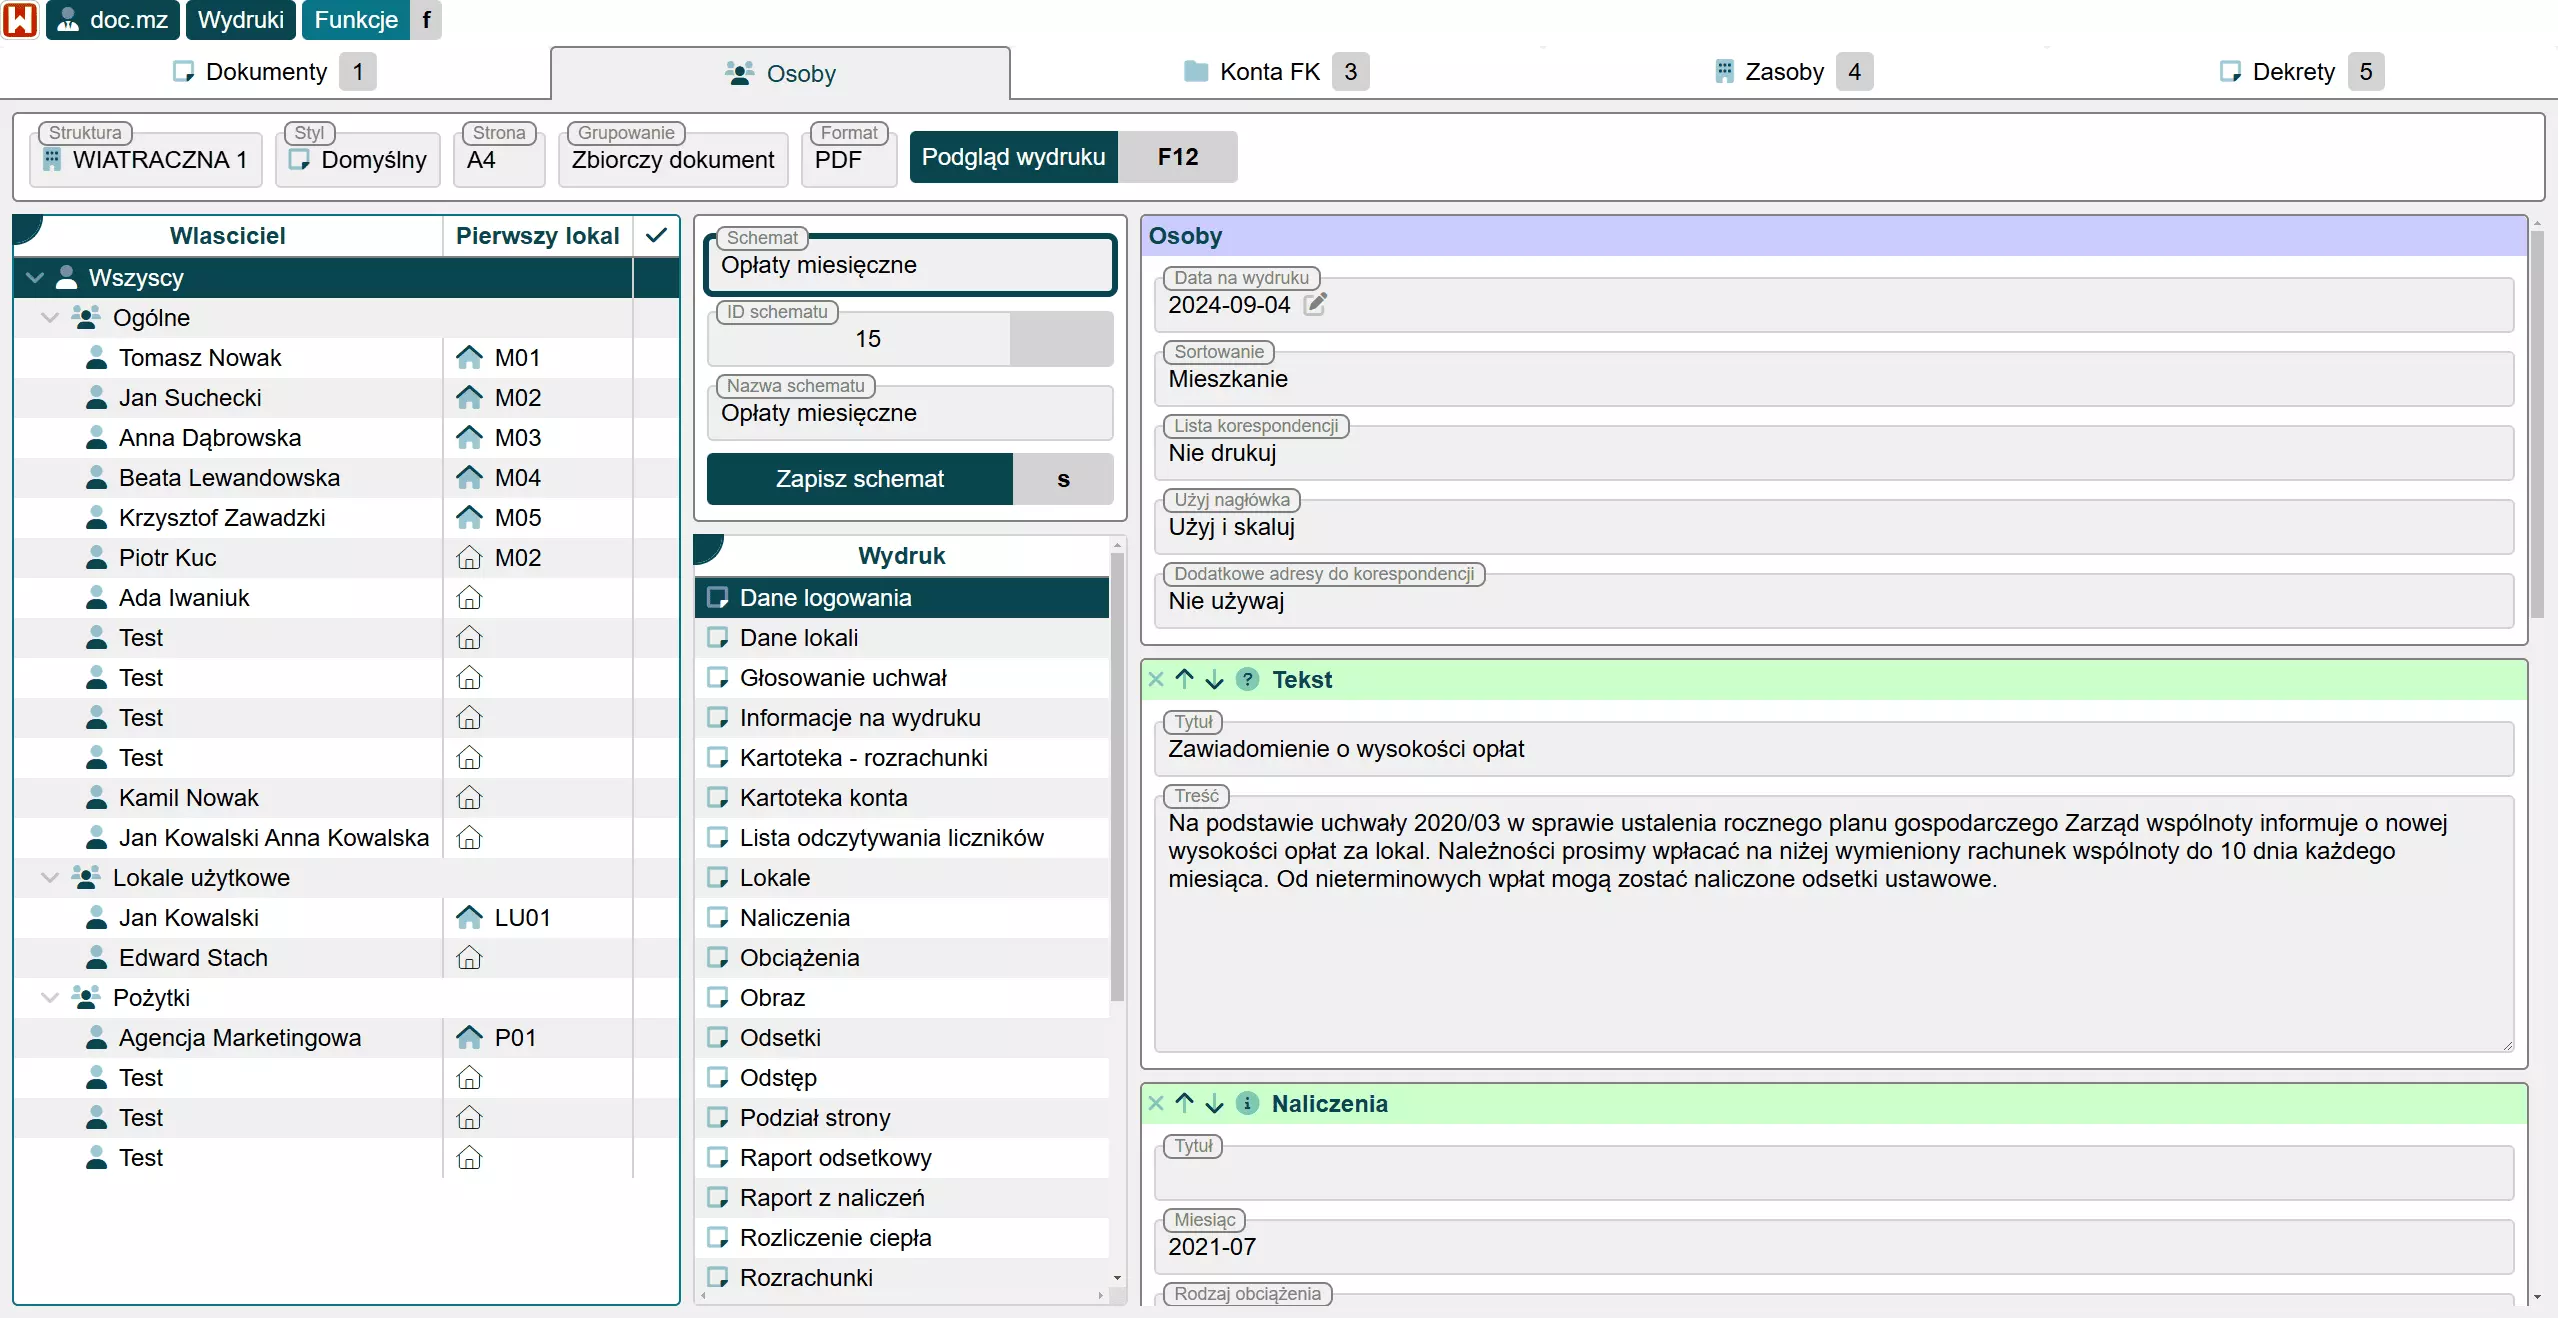This screenshot has width=2558, height=1318.
Task: Click the right panel vertical scrollbar
Action: [x=2537, y=425]
